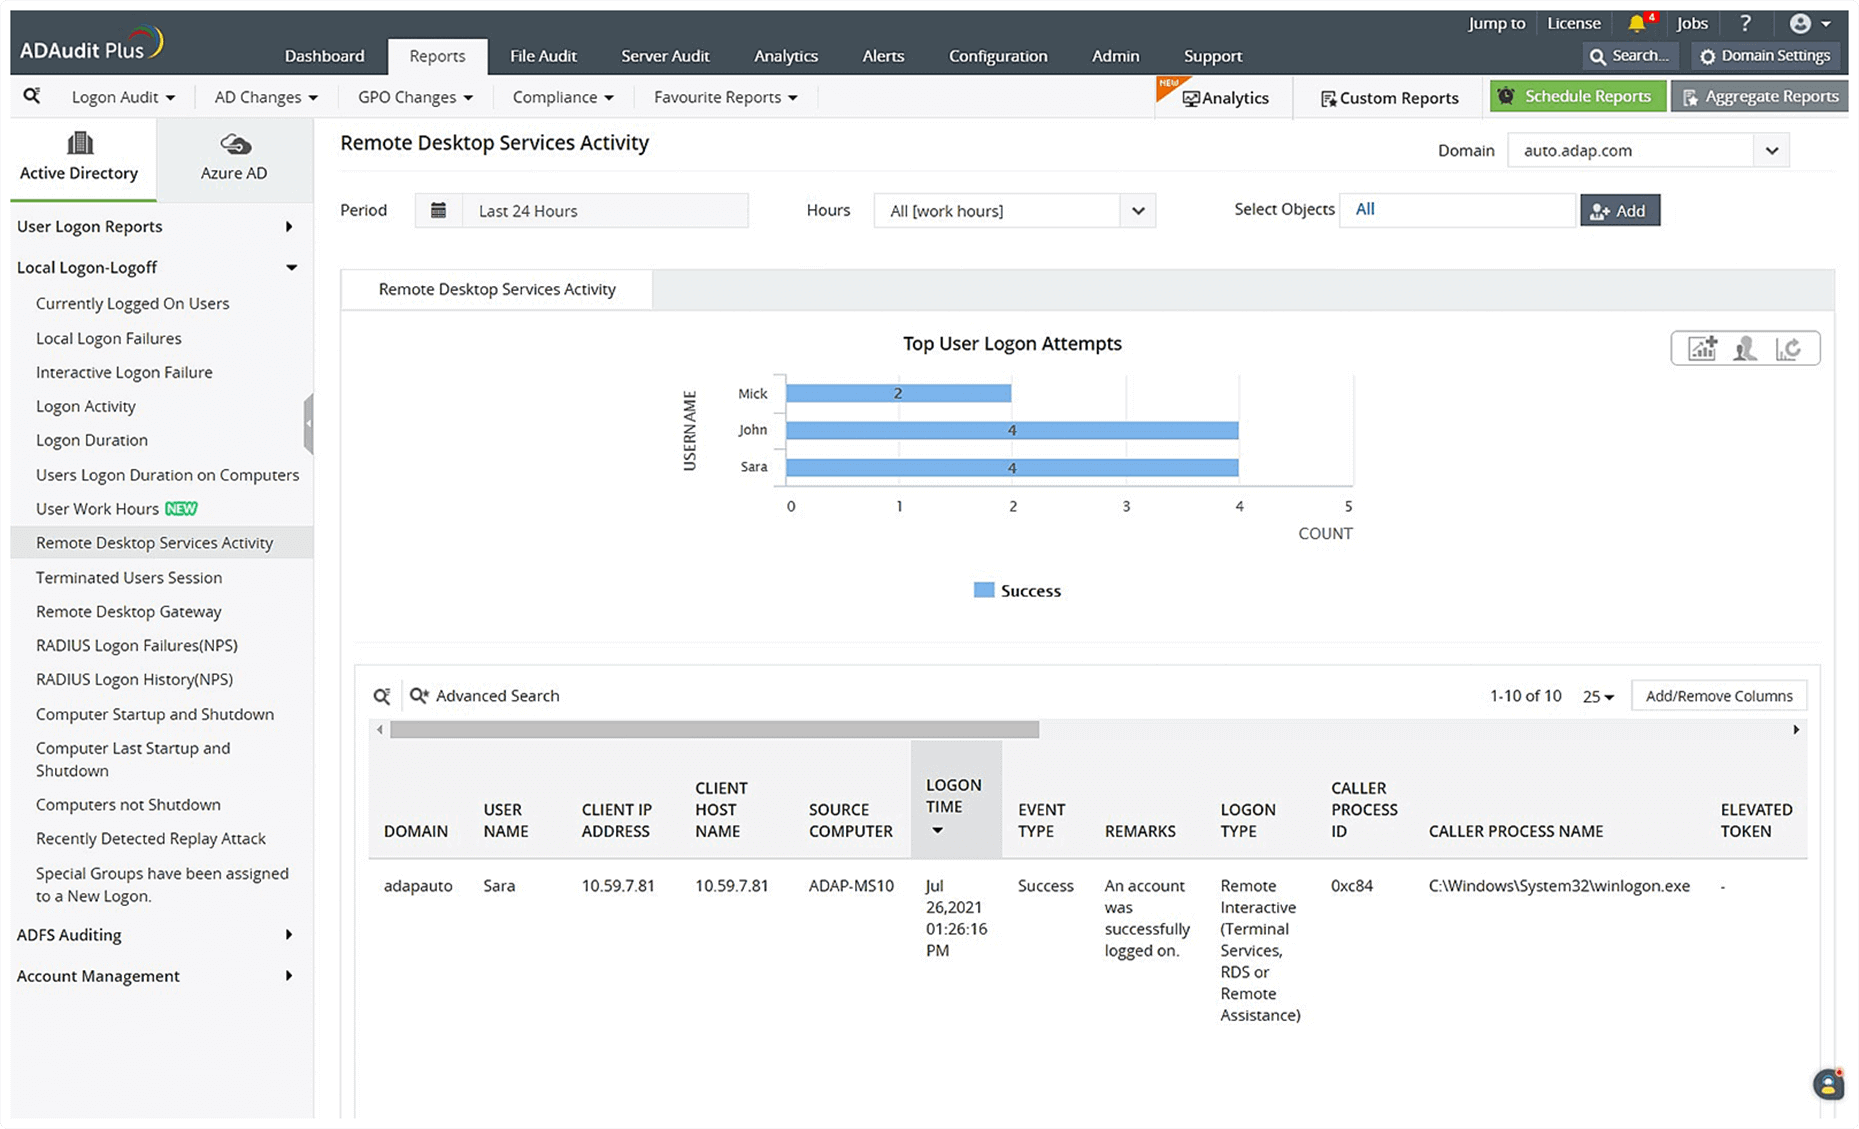1859x1129 pixels.
Task: Toggle the Success legend series
Action: click(1017, 591)
